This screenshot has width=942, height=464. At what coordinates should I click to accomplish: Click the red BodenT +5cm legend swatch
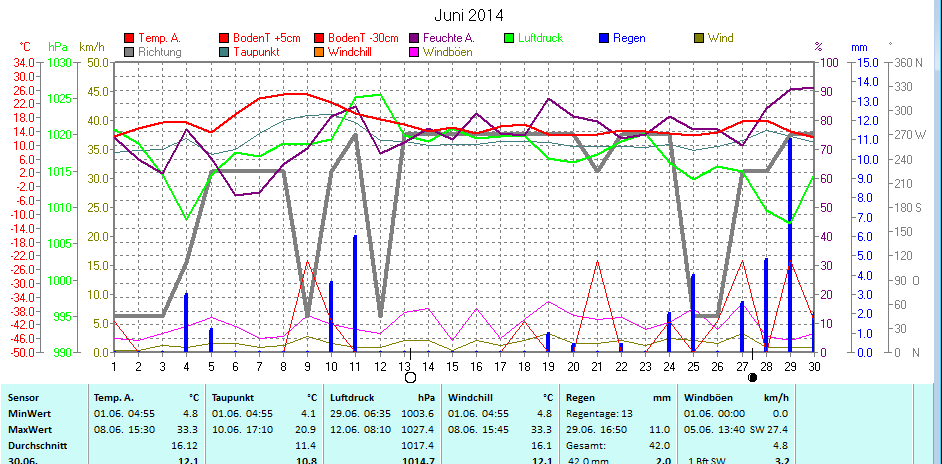pyautogui.click(x=224, y=38)
